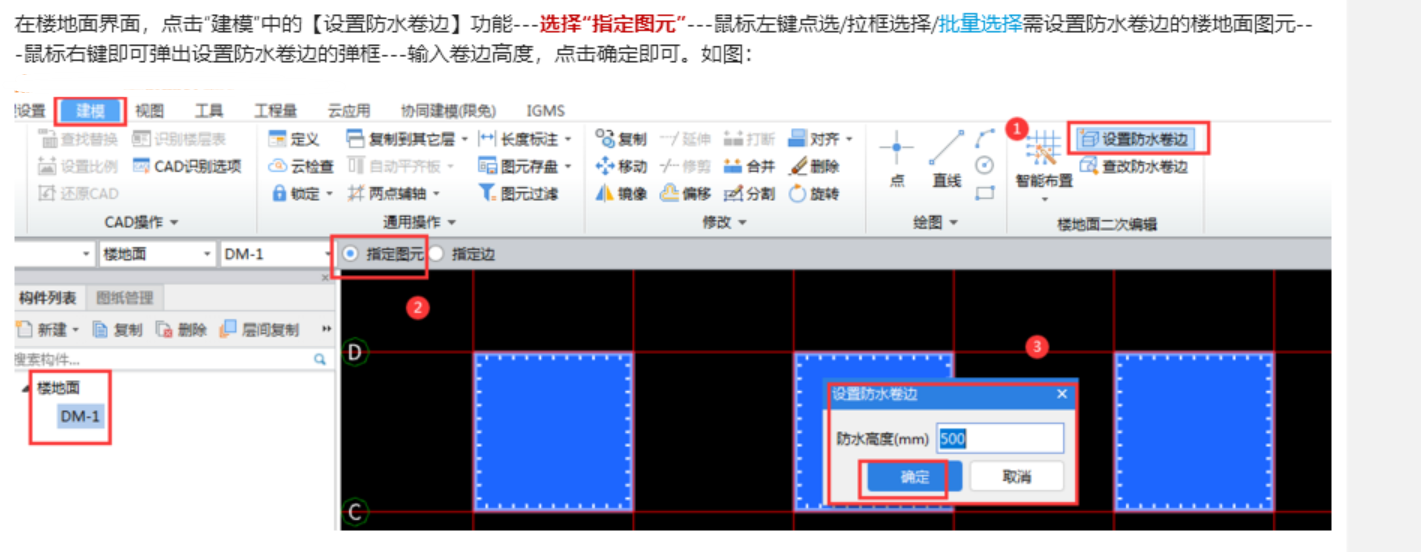1421x552 pixels.
Task: Select the 长度标注 tool
Action: (x=519, y=139)
